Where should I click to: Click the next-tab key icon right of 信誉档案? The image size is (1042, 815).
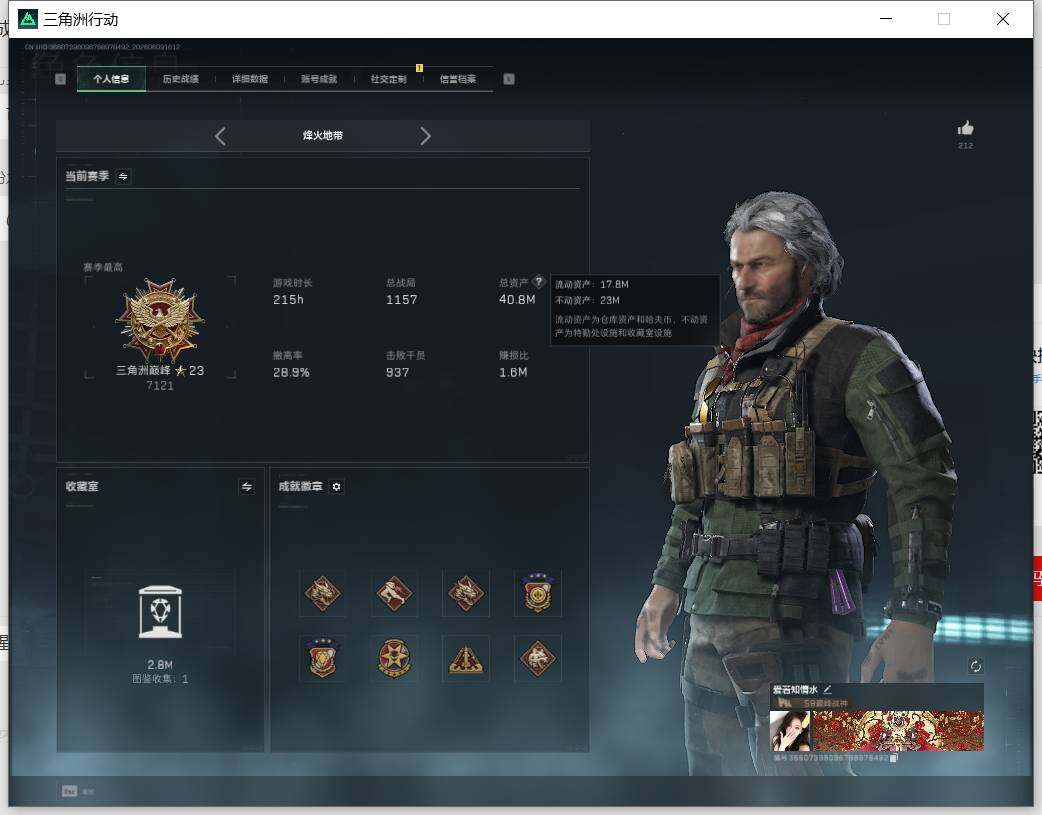tap(509, 79)
